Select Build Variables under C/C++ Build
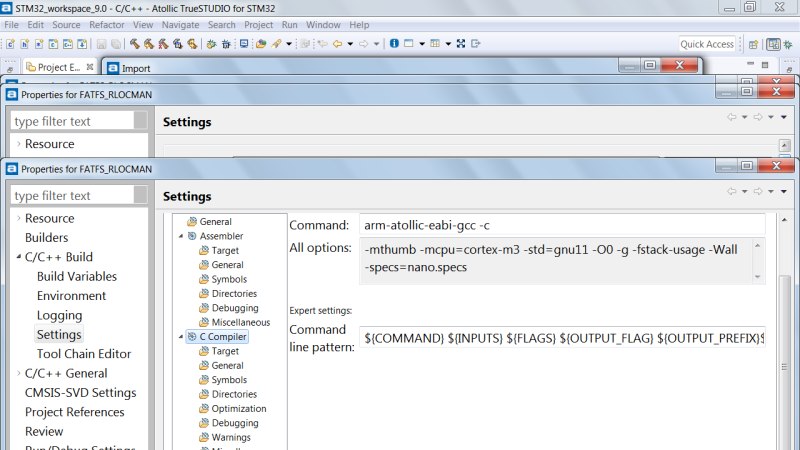This screenshot has height=450, width=800. coord(77,276)
